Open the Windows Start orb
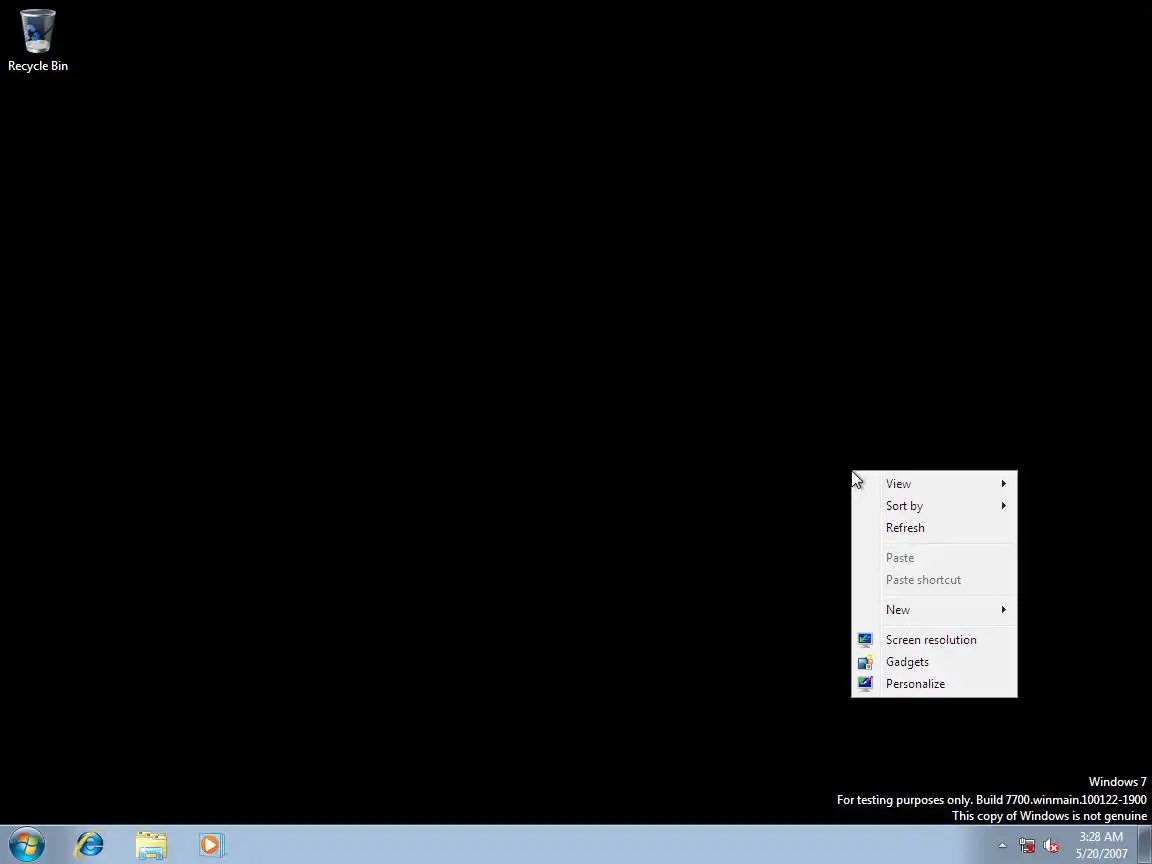This screenshot has height=864, width=1152. 27,844
